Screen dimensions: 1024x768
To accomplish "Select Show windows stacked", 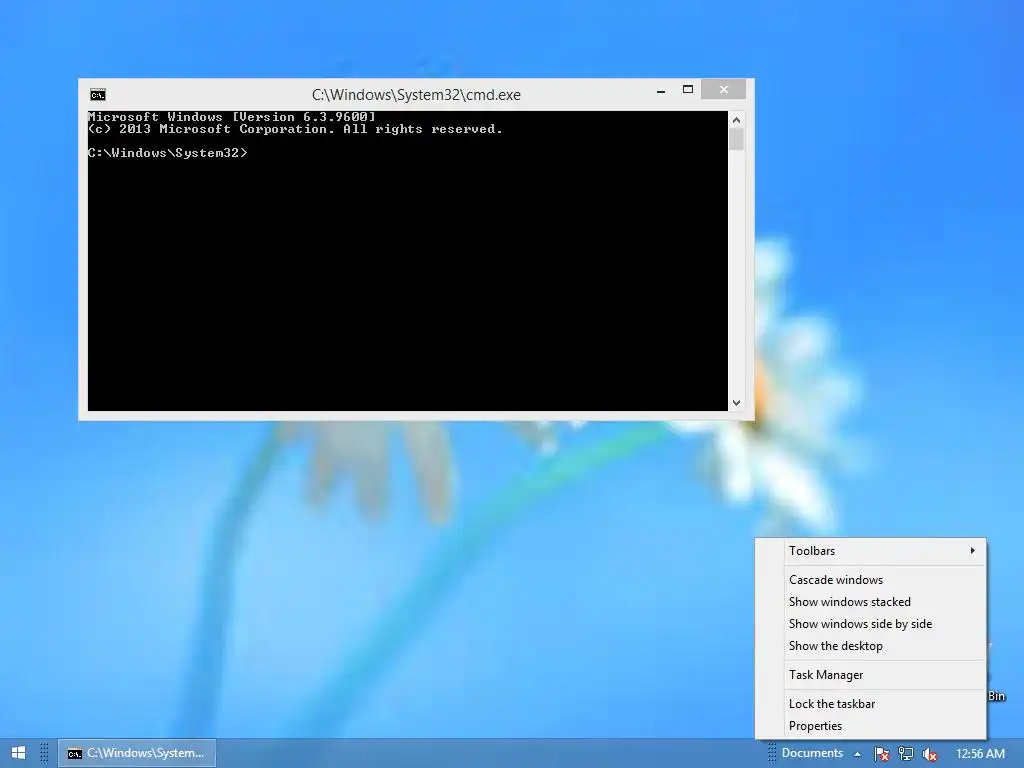I will pos(885,601).
